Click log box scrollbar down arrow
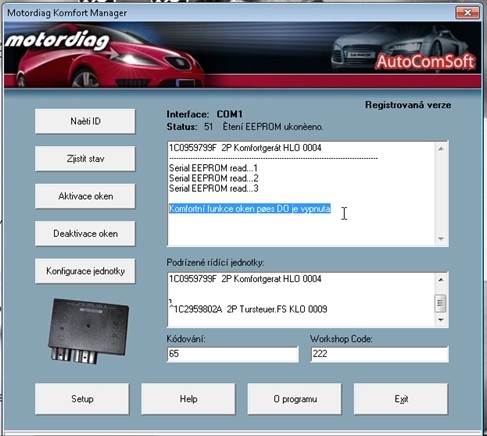 click(441, 239)
